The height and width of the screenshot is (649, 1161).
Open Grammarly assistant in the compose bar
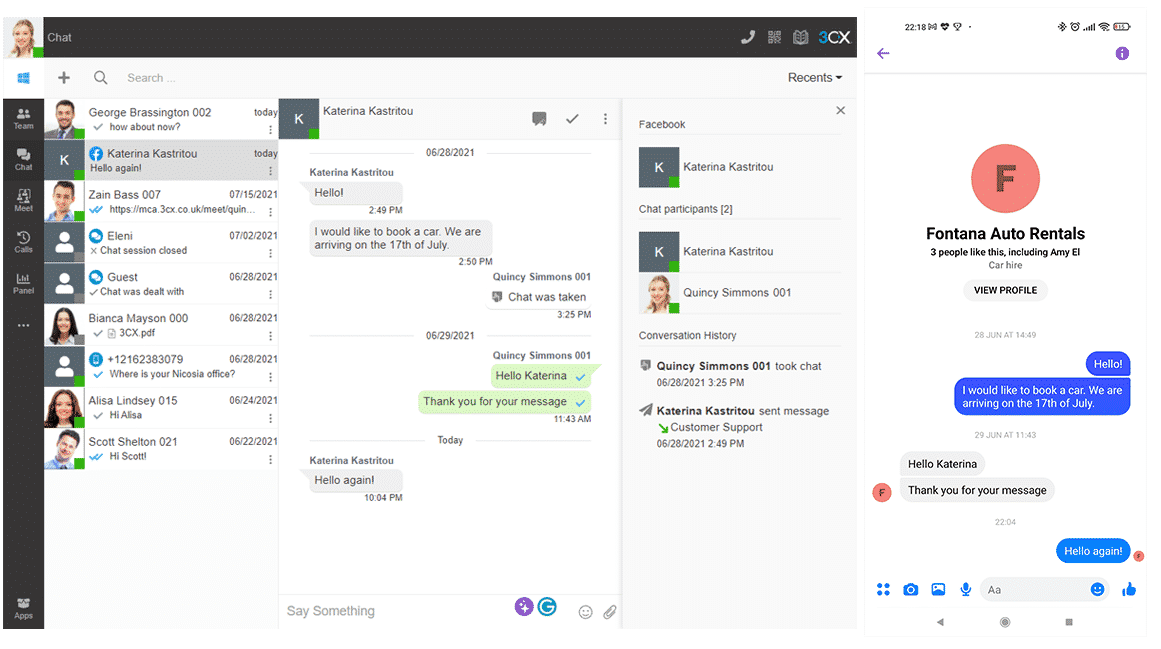(x=547, y=607)
